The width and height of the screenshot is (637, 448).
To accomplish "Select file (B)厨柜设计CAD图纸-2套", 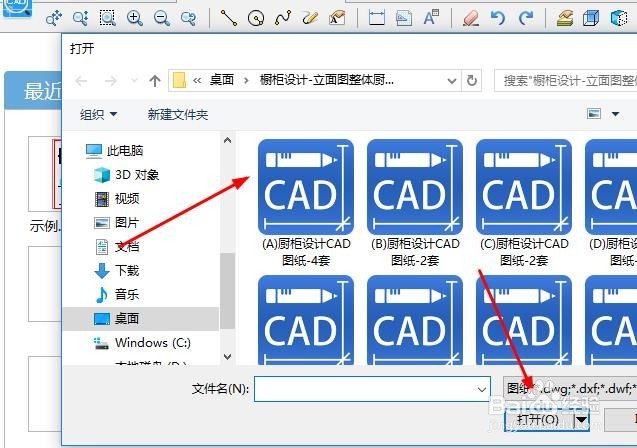I will coord(415,203).
